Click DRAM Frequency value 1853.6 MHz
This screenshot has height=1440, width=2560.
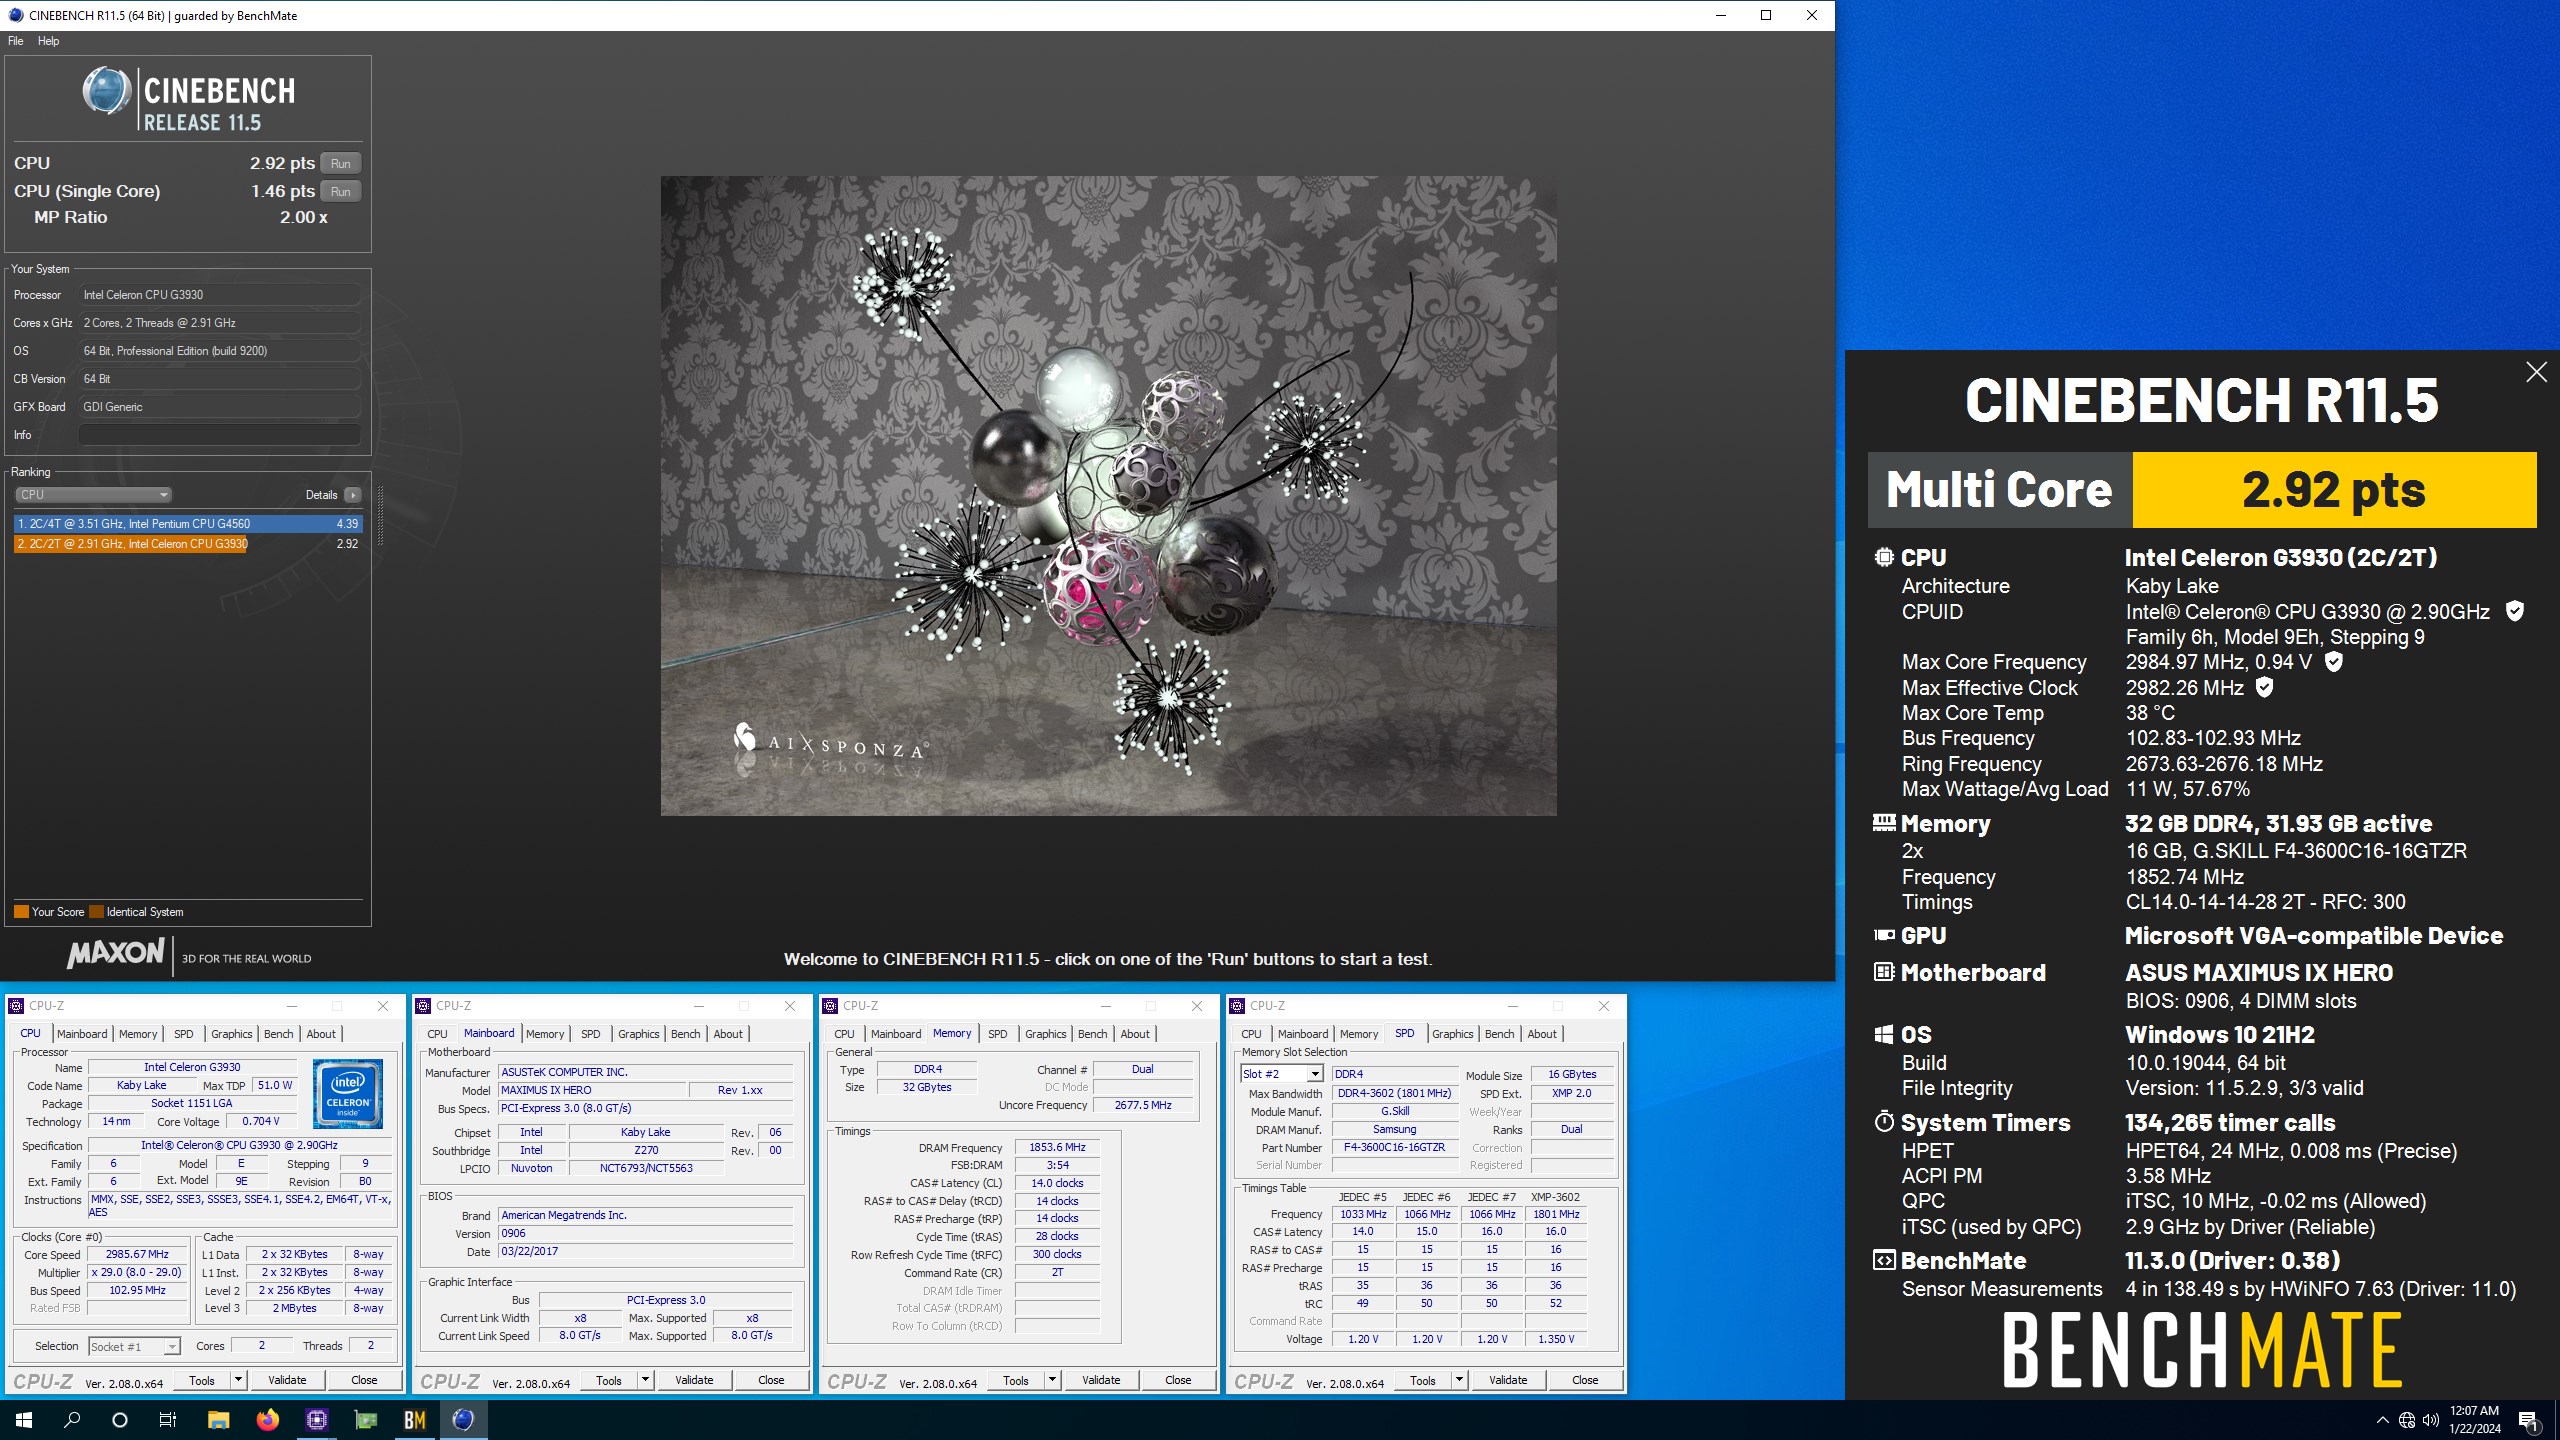point(1057,1148)
